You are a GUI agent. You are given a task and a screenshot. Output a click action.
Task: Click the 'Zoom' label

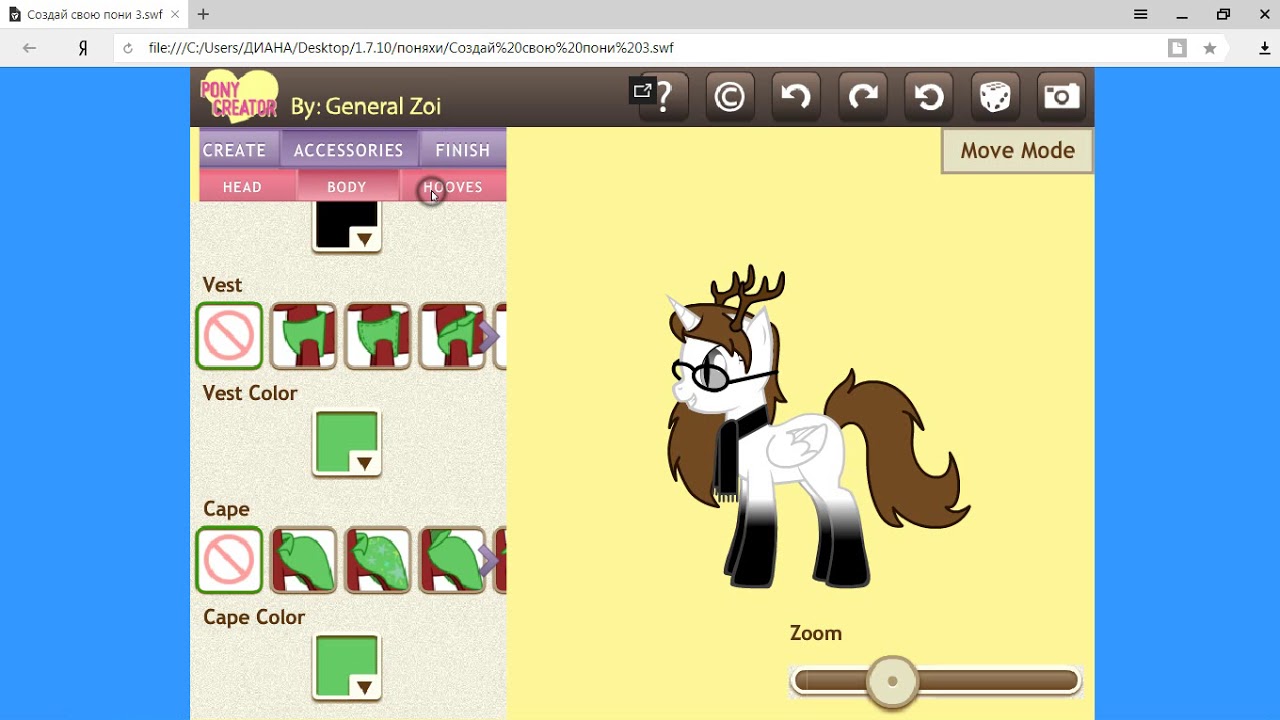pos(816,633)
